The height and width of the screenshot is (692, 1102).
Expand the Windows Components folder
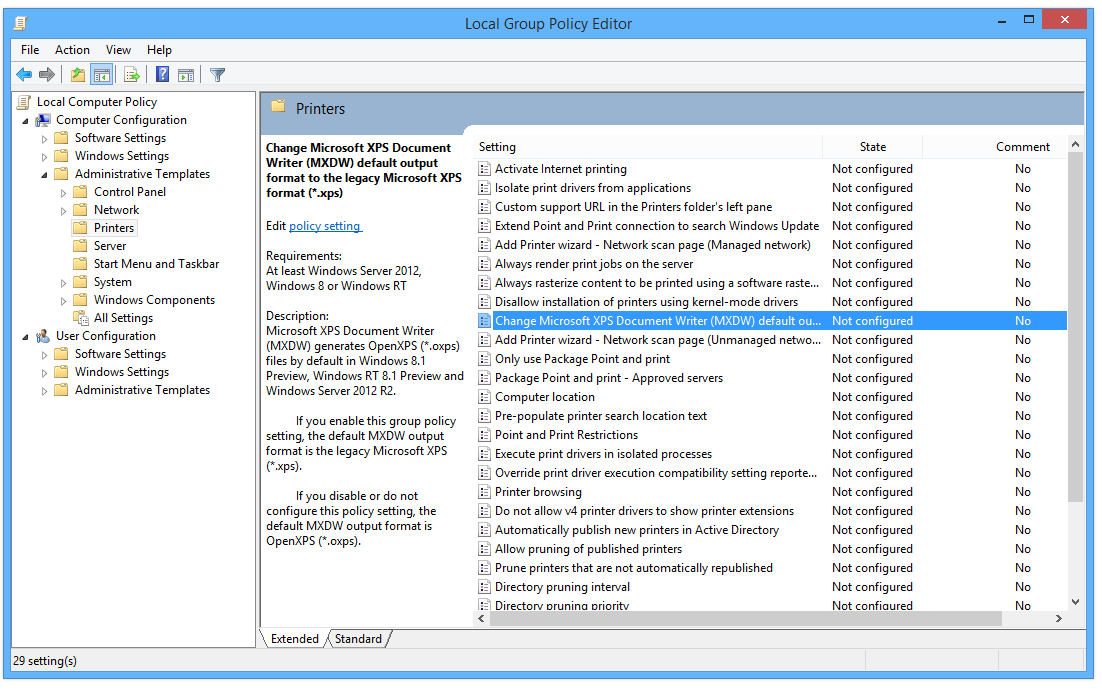63,301
